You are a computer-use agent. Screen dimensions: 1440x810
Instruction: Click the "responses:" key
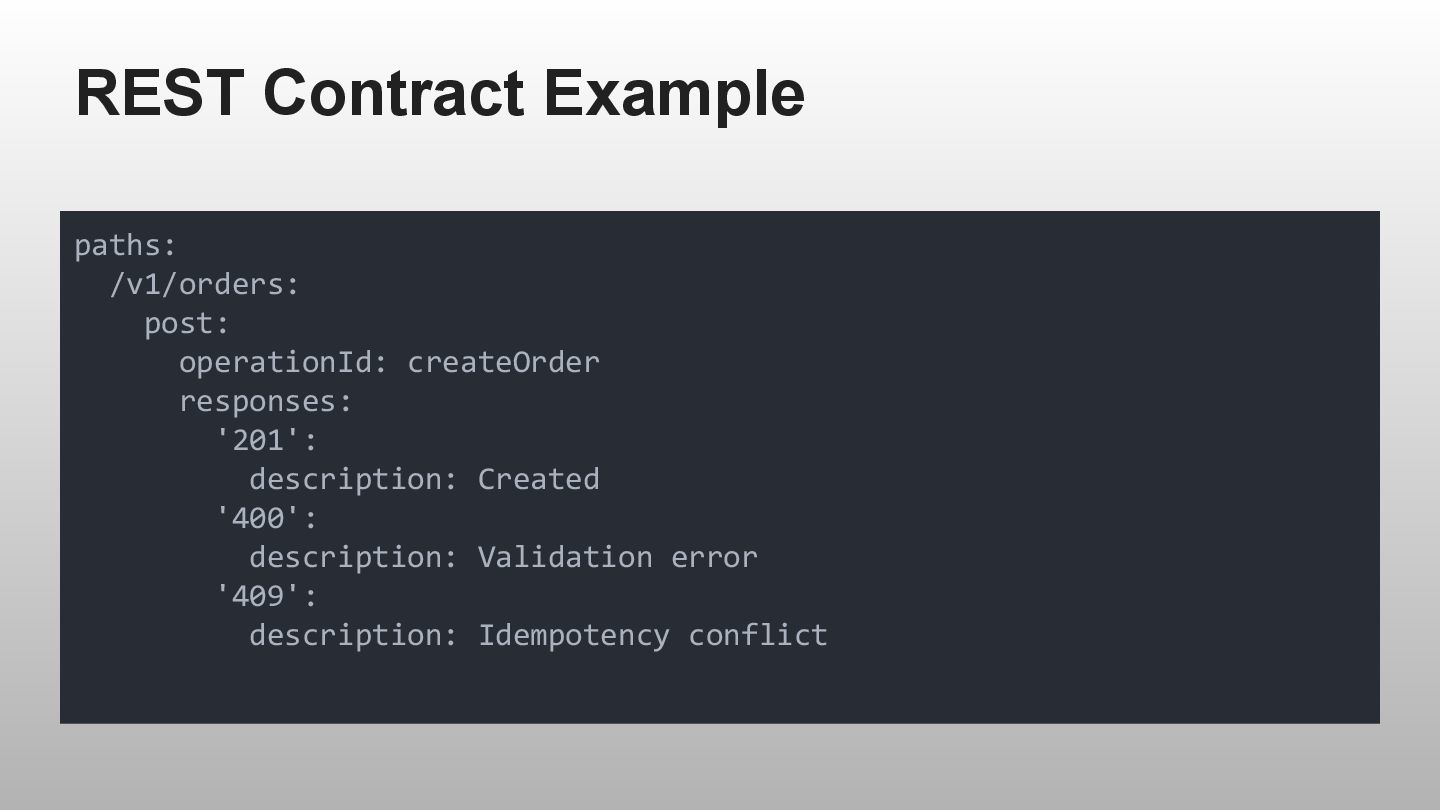tap(266, 401)
